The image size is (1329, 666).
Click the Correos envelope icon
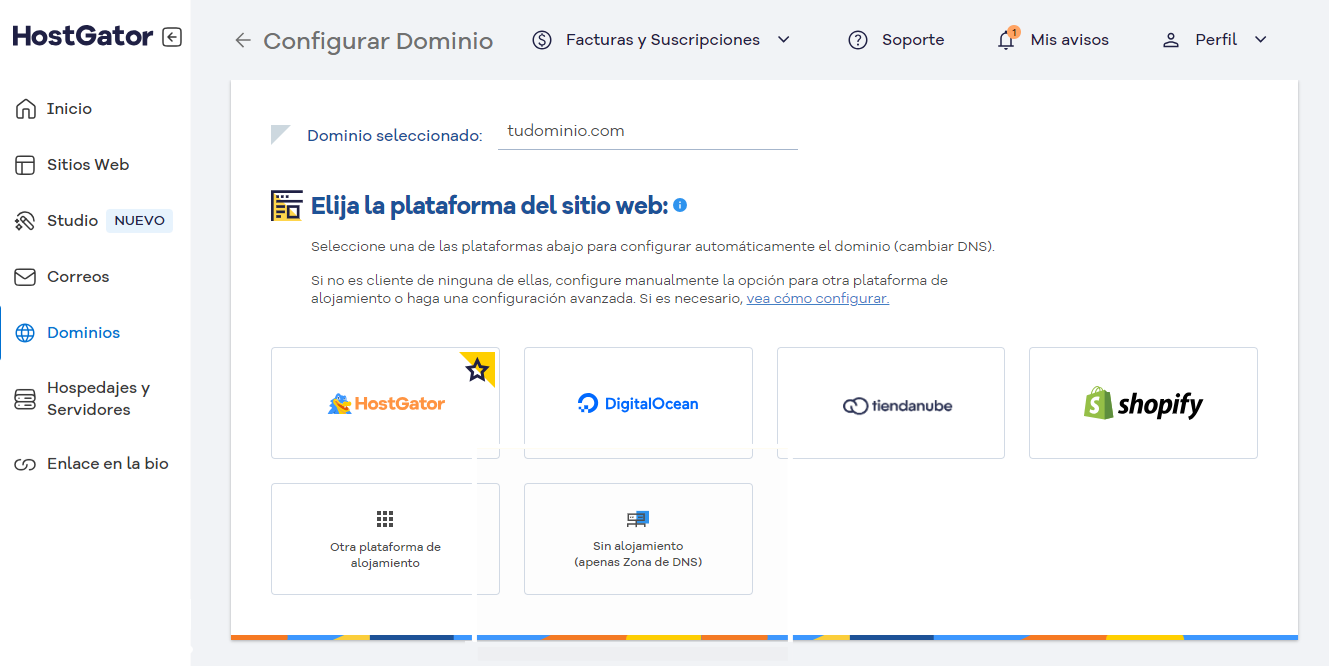[25, 277]
